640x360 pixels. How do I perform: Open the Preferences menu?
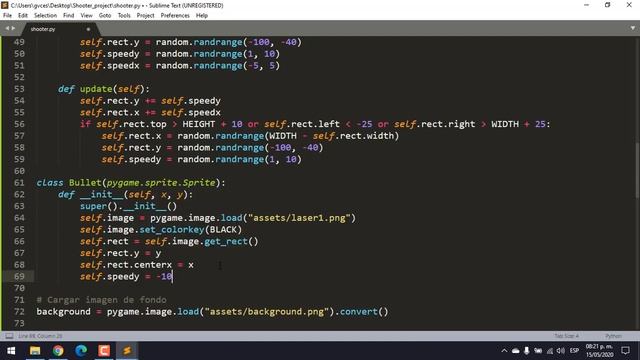coord(175,16)
